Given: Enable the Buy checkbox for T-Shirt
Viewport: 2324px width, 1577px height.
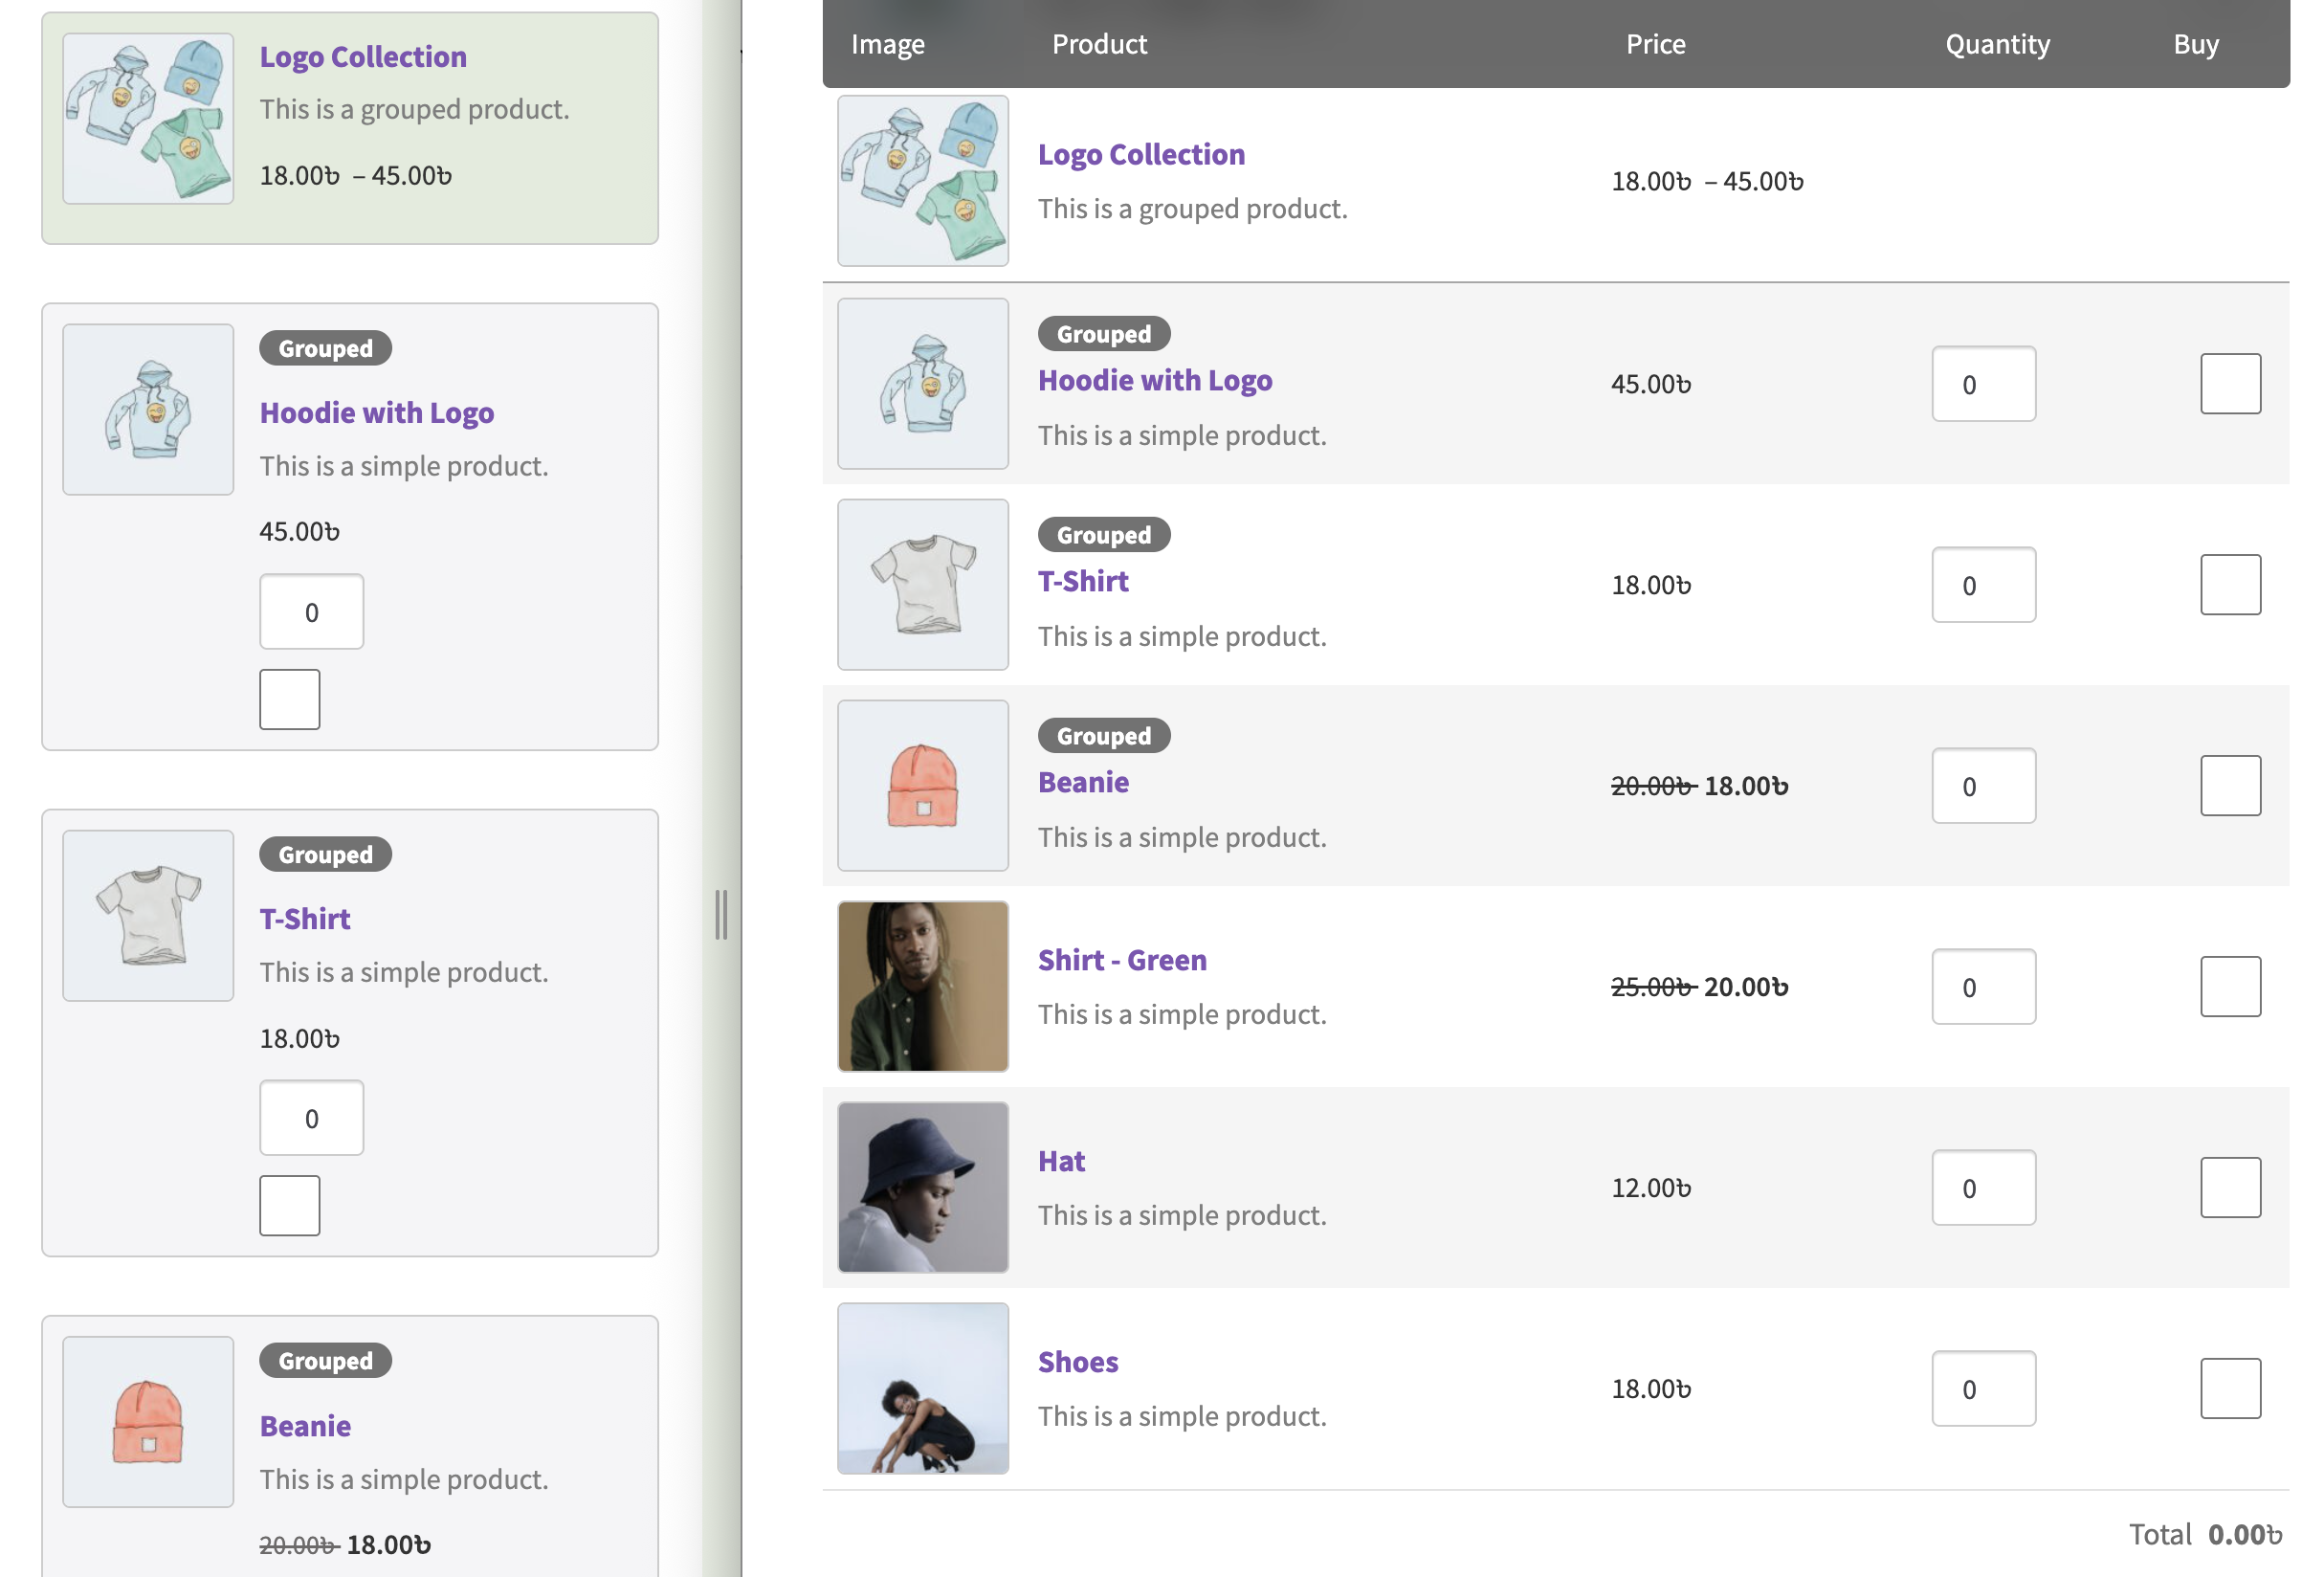Looking at the screenshot, I should [2230, 584].
